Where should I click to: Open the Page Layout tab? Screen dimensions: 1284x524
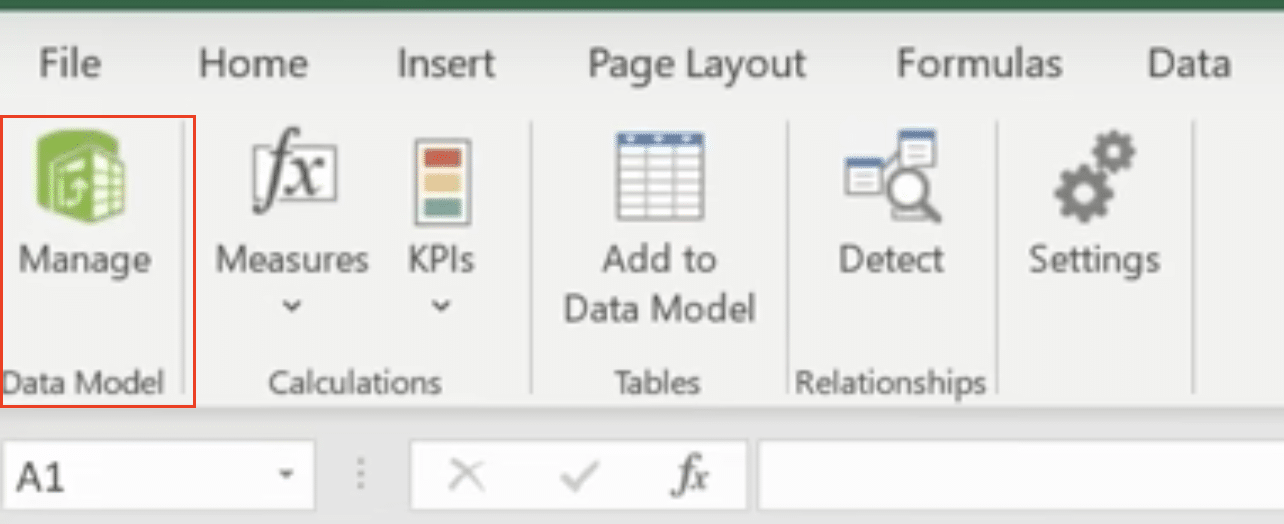click(697, 64)
